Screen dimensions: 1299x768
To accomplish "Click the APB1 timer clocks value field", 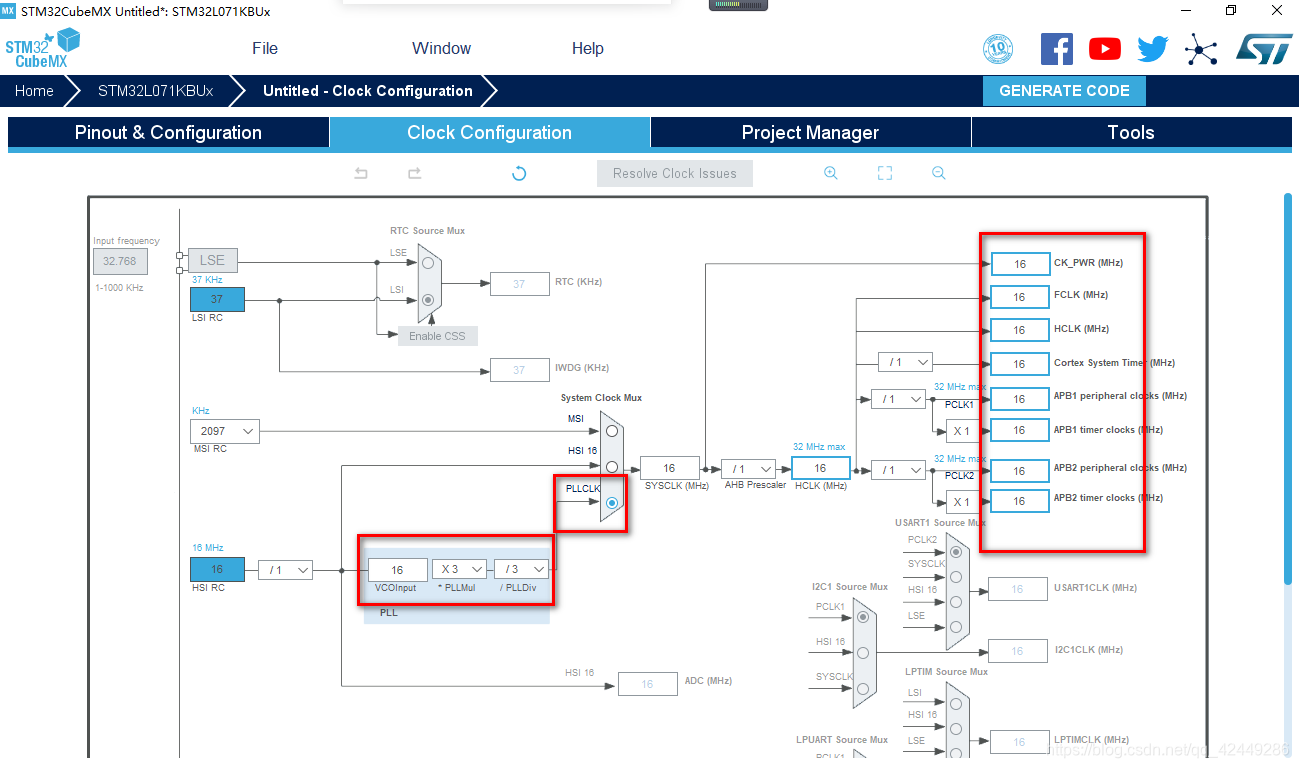I will (x=1020, y=430).
